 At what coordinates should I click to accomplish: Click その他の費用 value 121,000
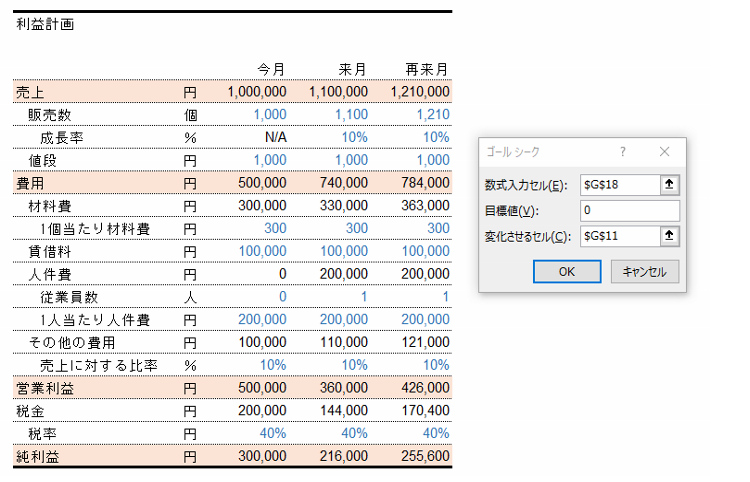(426, 343)
